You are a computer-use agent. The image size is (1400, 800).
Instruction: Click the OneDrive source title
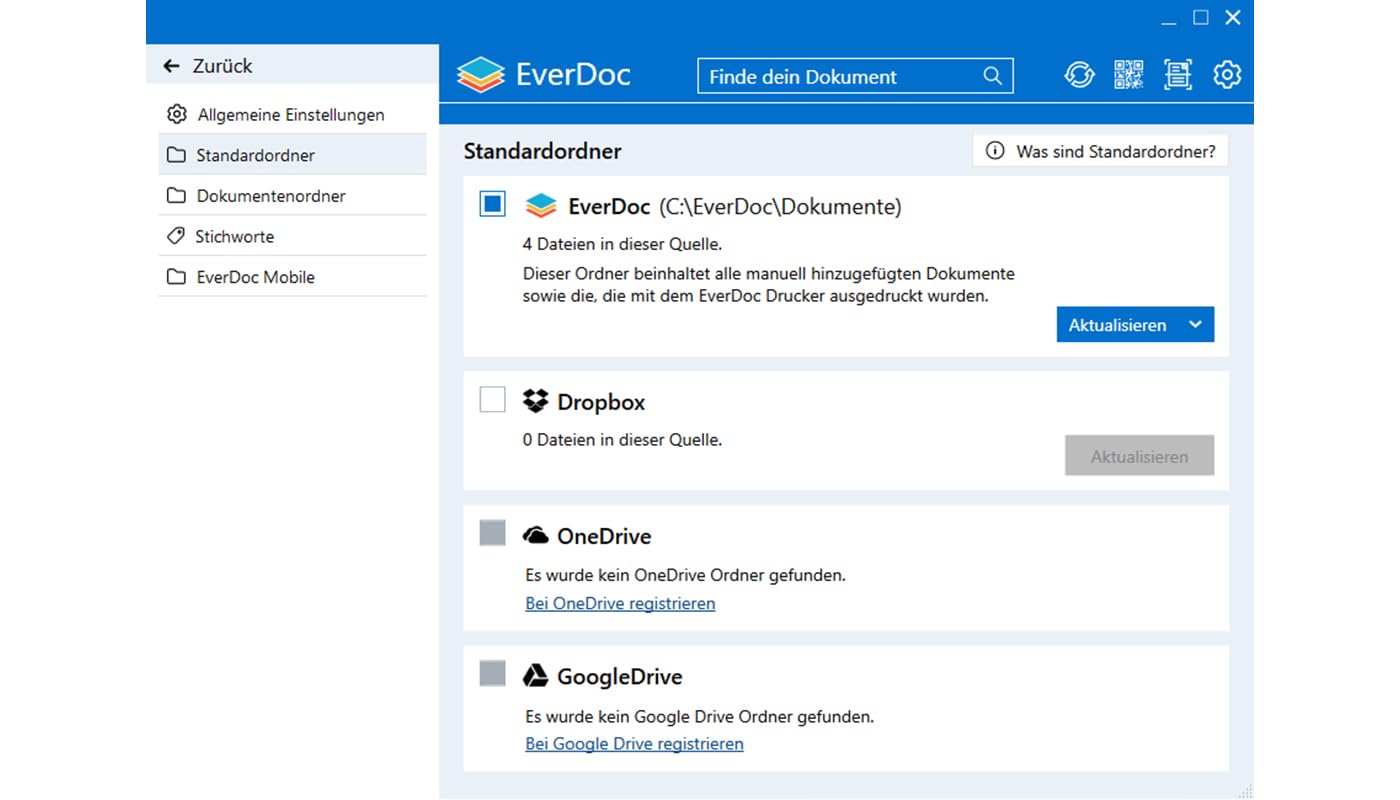click(604, 536)
